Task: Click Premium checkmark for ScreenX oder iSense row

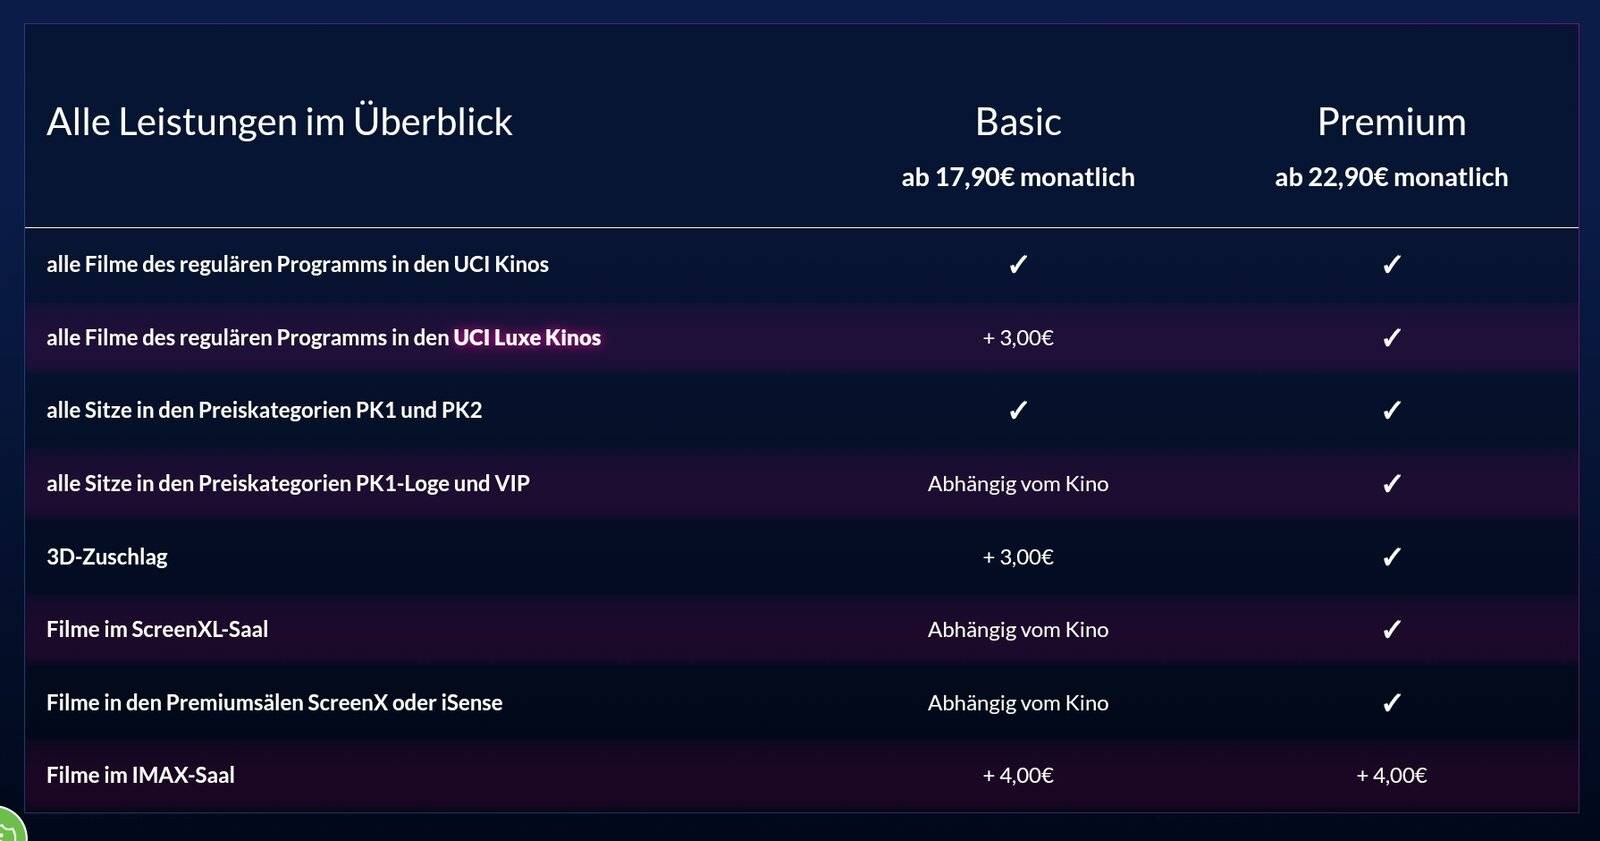Action: point(1391,702)
